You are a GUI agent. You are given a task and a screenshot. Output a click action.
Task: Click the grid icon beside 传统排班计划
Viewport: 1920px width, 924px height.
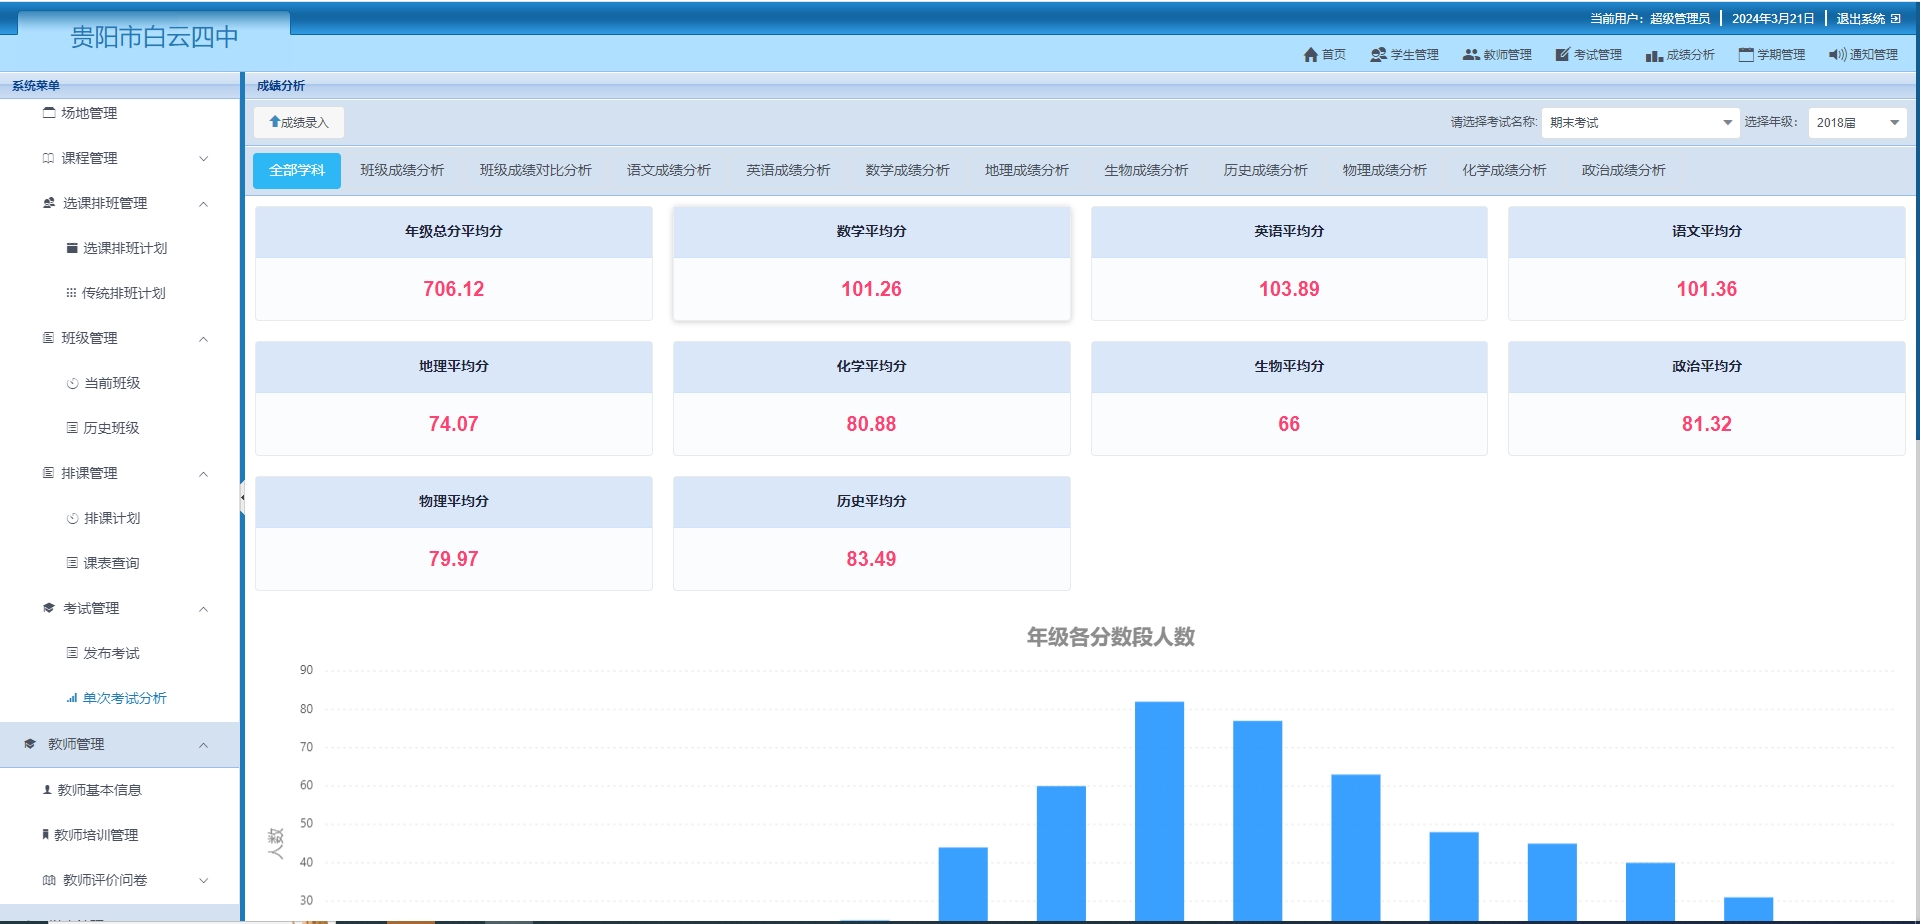pyautogui.click(x=71, y=293)
